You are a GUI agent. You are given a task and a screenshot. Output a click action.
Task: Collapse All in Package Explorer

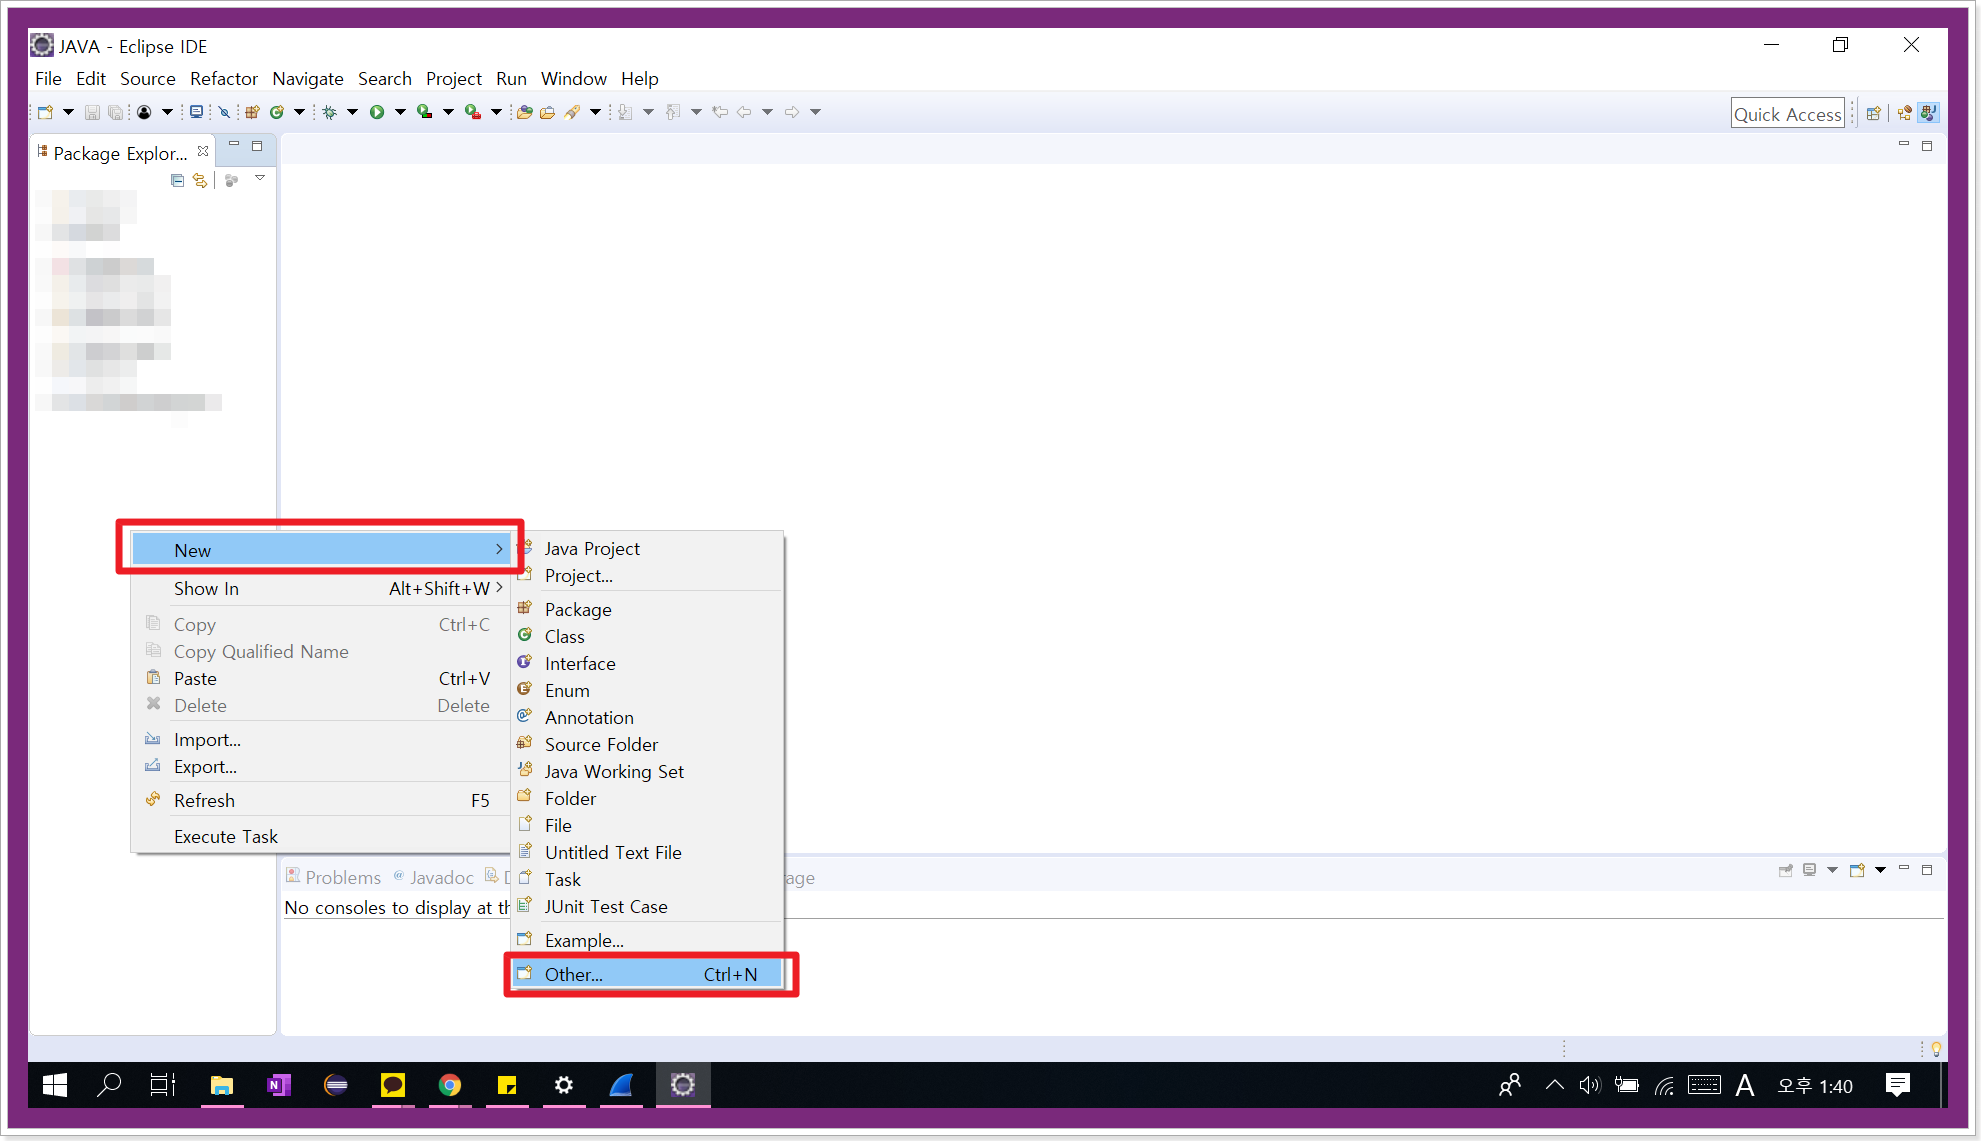pos(177,180)
